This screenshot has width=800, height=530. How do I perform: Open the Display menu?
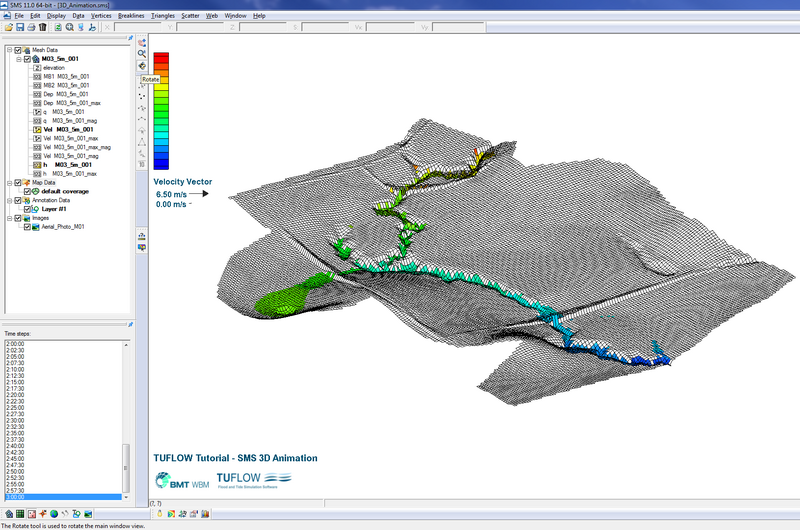tap(56, 16)
